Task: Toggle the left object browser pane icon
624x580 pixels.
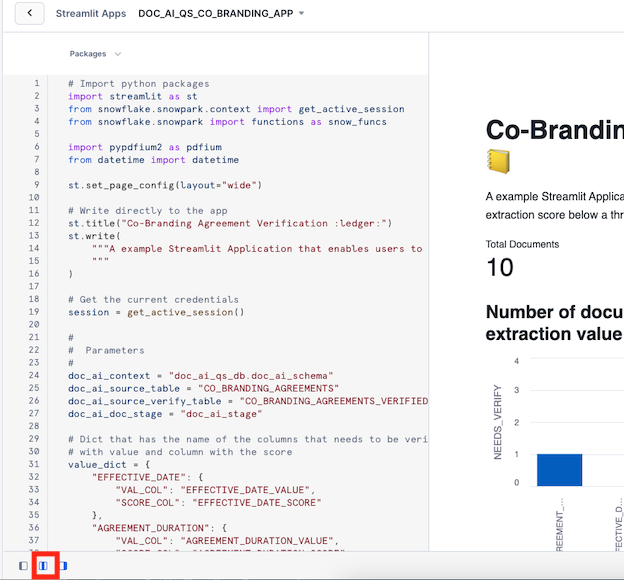Action: pyautogui.click(x=23, y=566)
